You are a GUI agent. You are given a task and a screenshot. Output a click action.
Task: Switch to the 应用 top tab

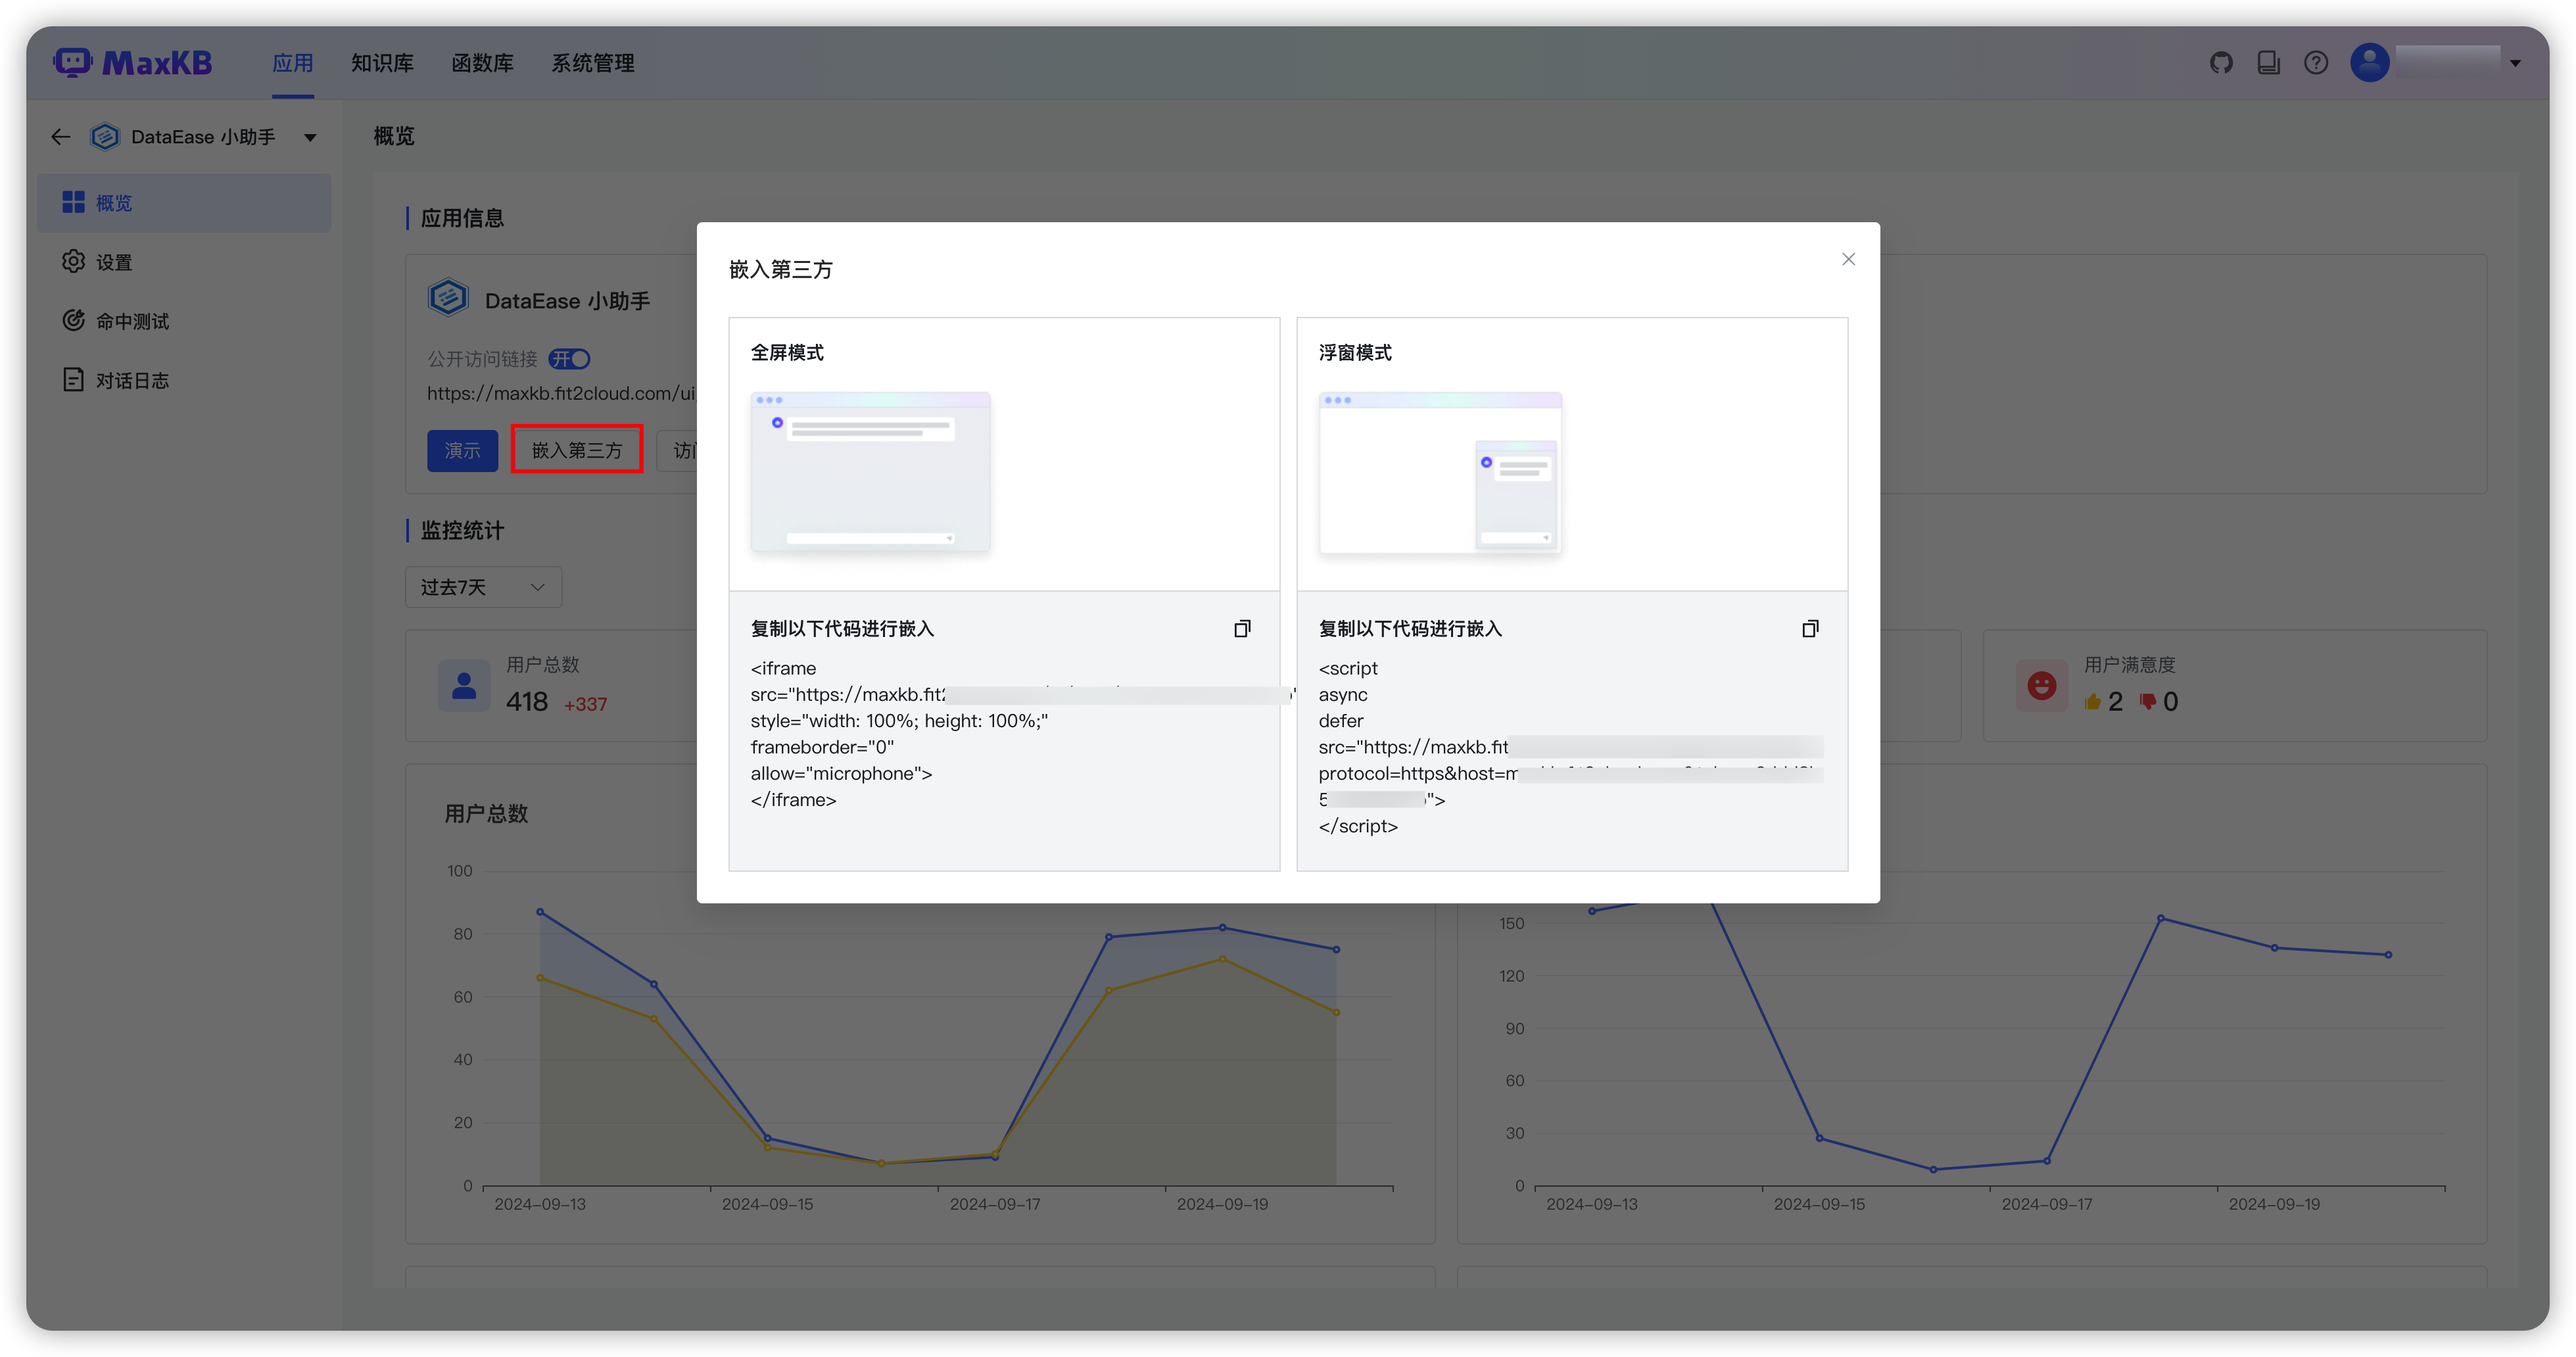293,63
